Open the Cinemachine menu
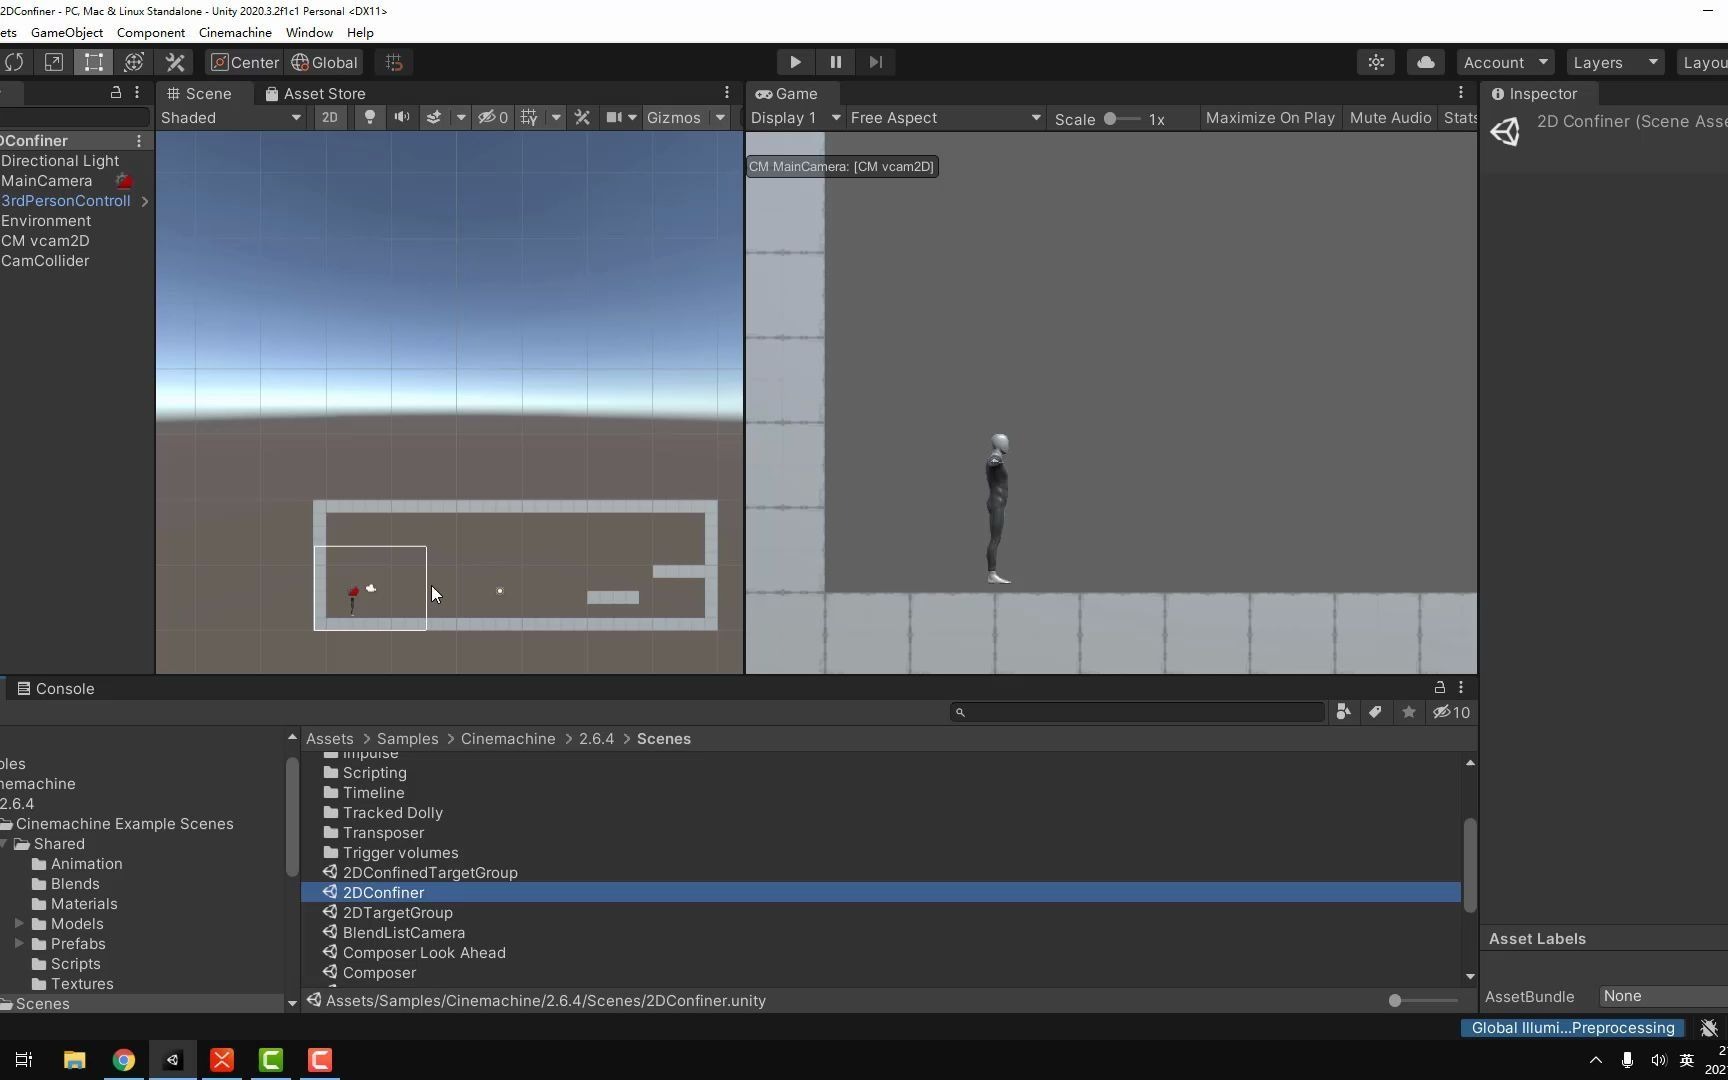This screenshot has width=1728, height=1080. click(x=234, y=32)
